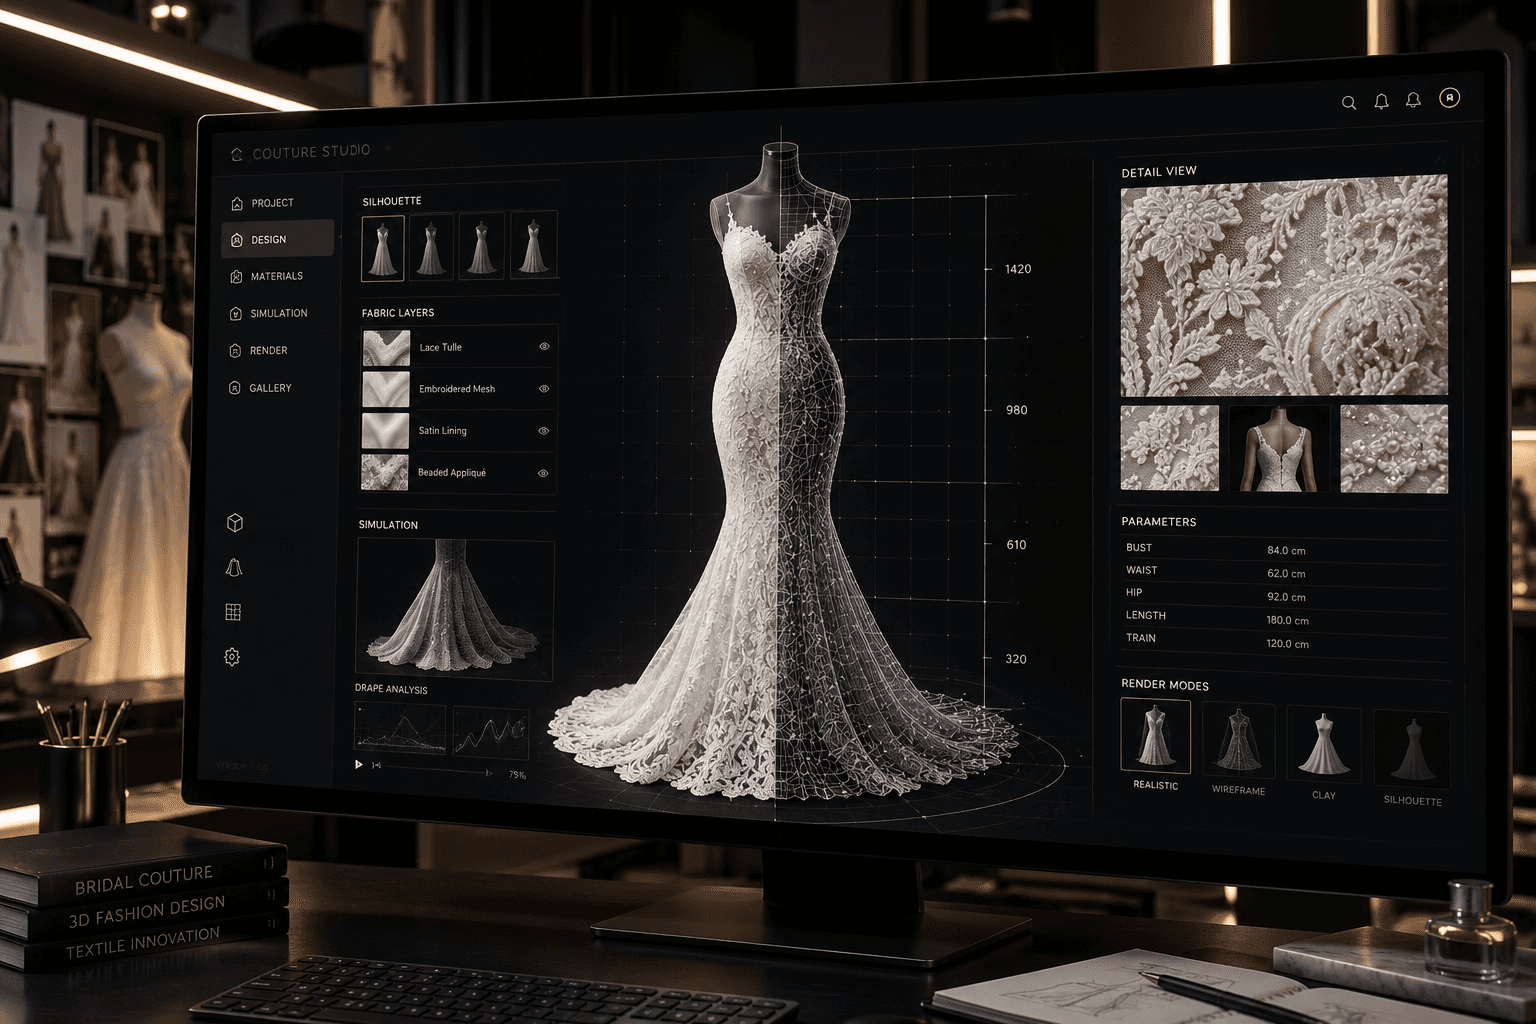
Task: Click the 320 height marker label
Action: click(1016, 659)
